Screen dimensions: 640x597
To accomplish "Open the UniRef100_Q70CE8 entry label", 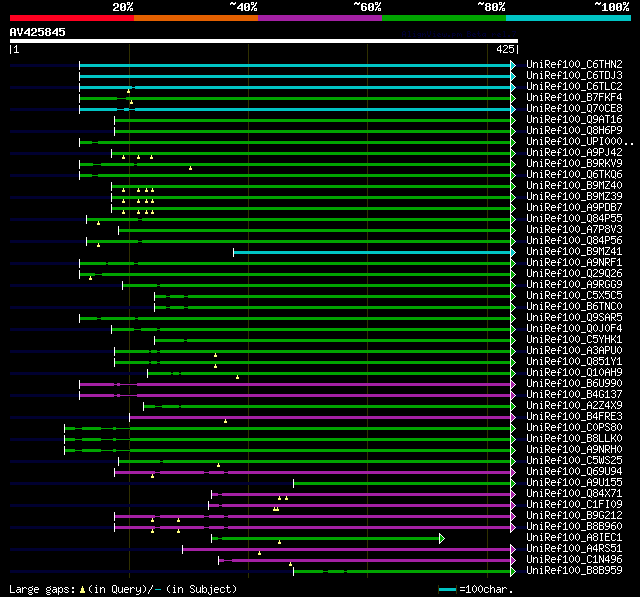I will (x=574, y=109).
